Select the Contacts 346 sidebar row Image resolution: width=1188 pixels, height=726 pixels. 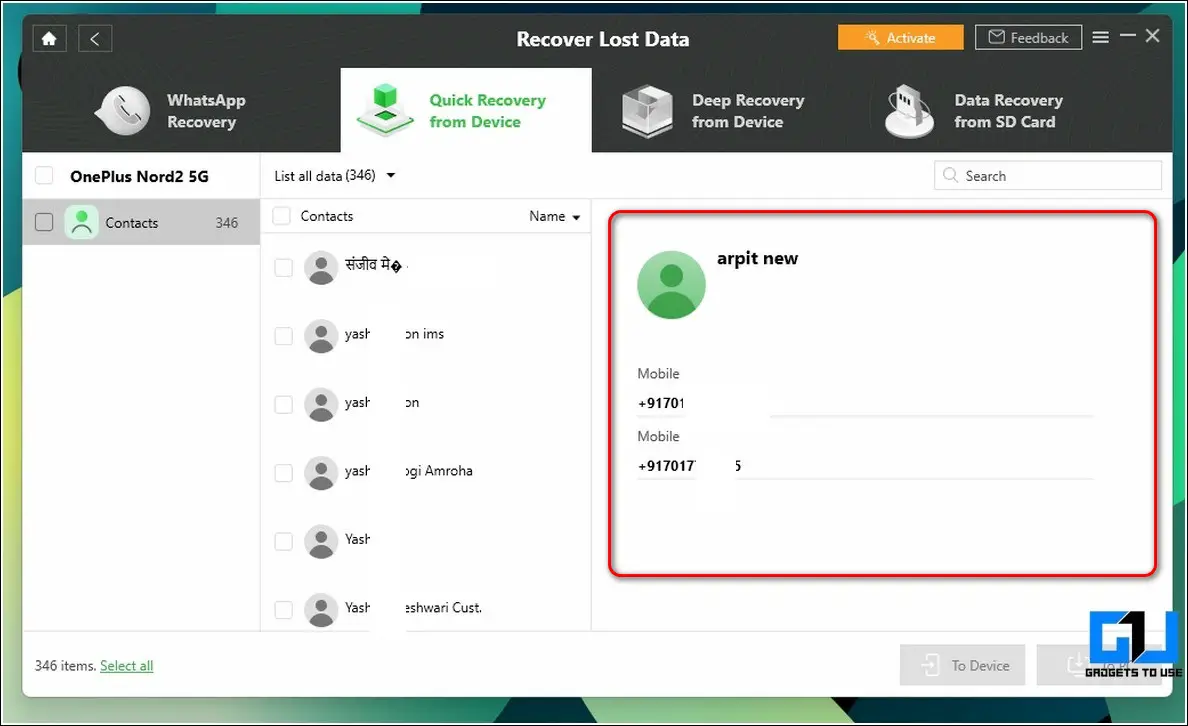pos(141,222)
